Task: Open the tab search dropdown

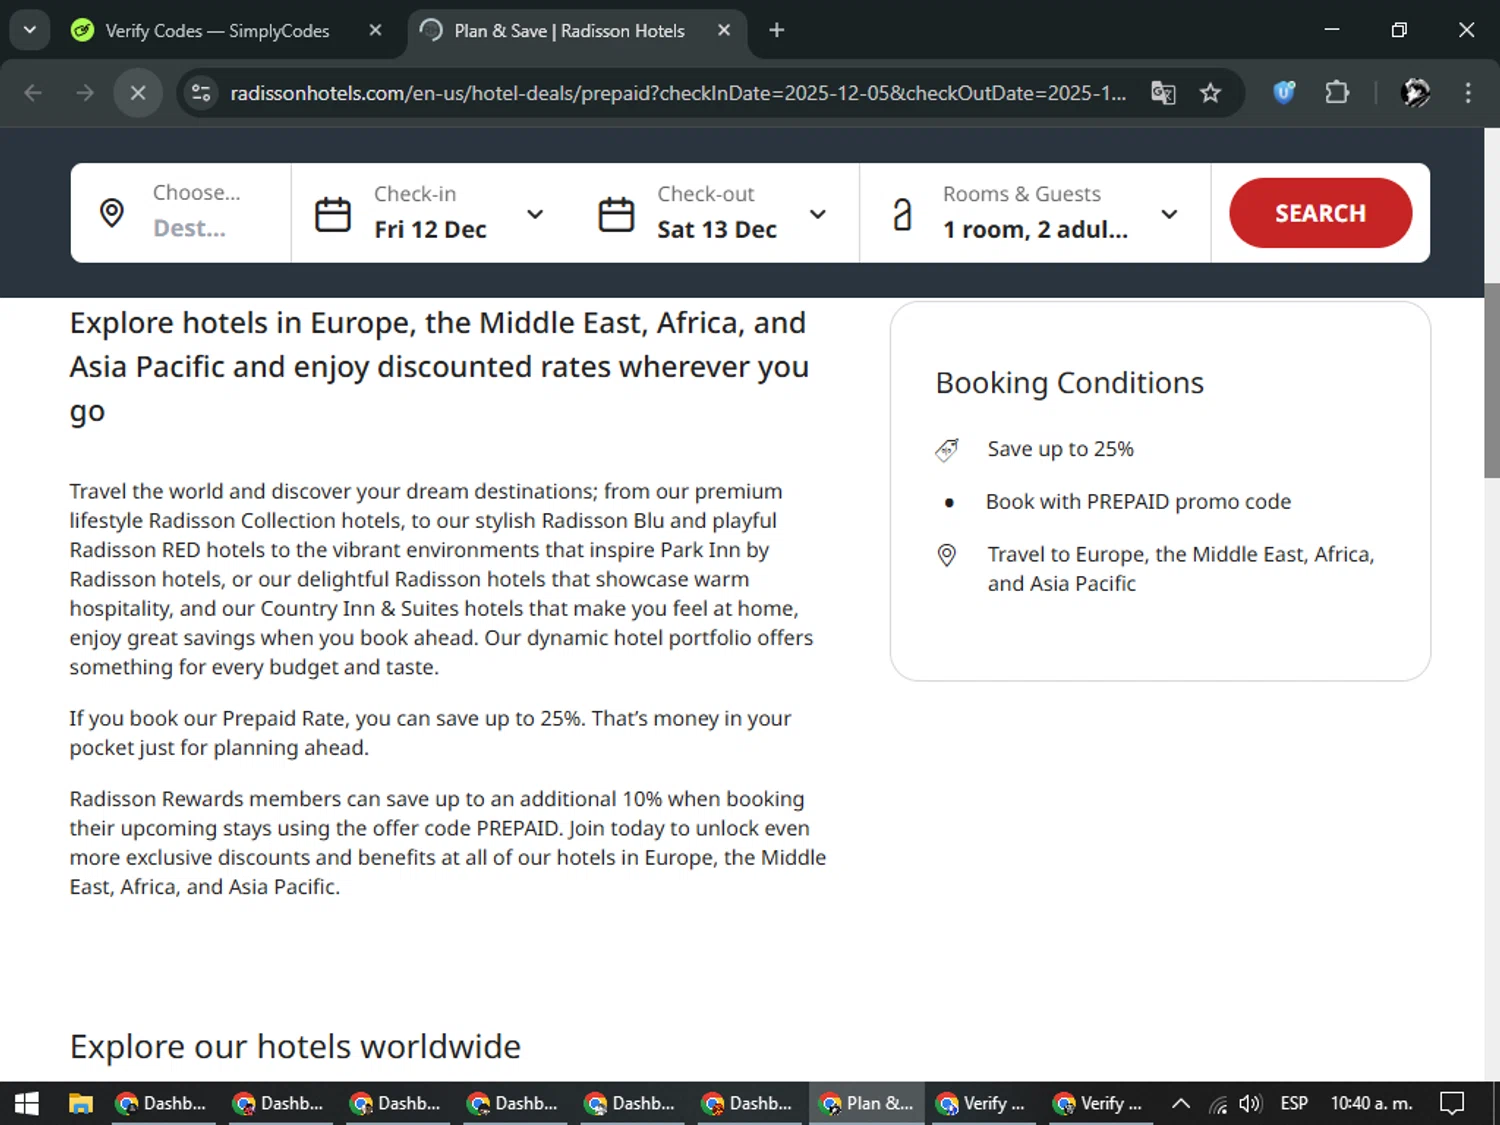Action: [x=30, y=30]
